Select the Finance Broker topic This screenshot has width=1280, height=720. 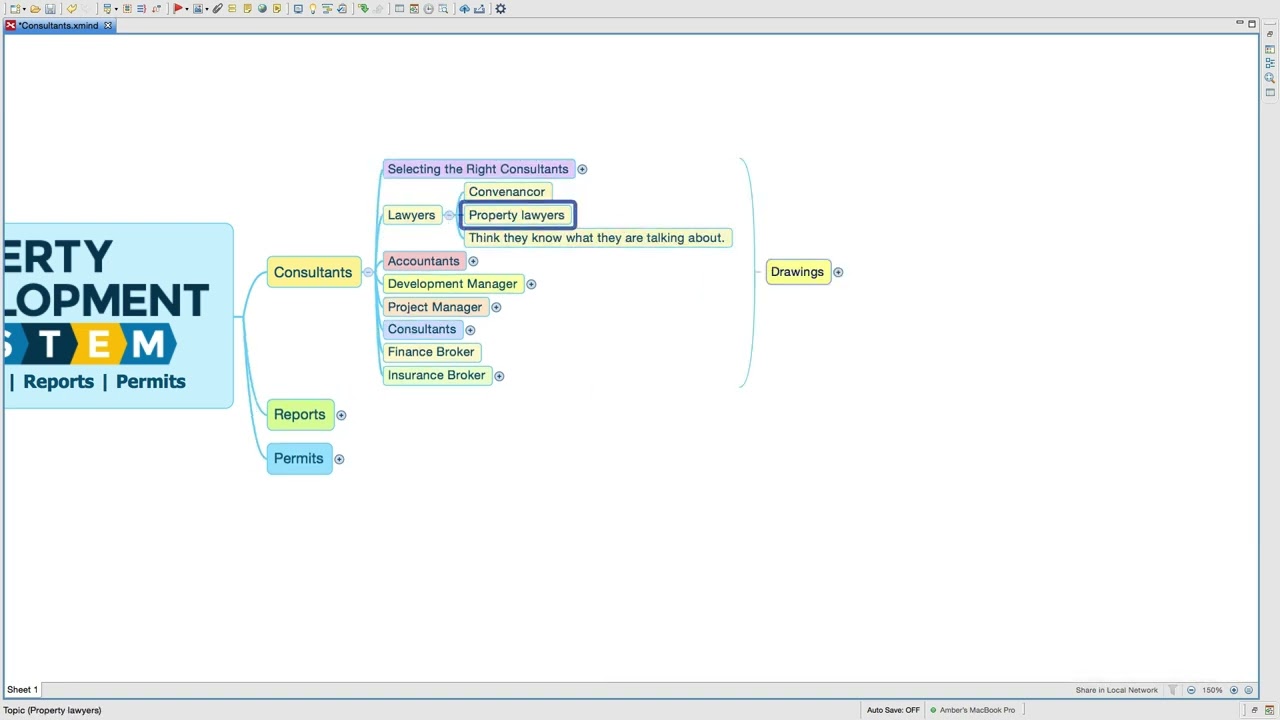pos(431,352)
